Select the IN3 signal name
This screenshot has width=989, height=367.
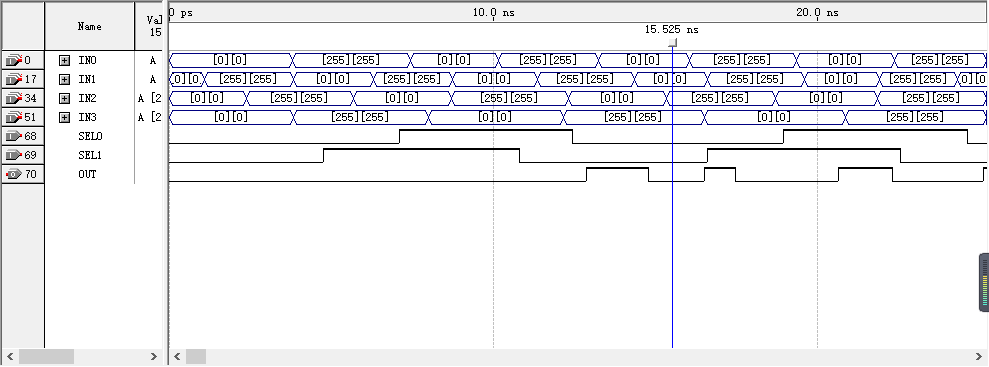point(87,117)
